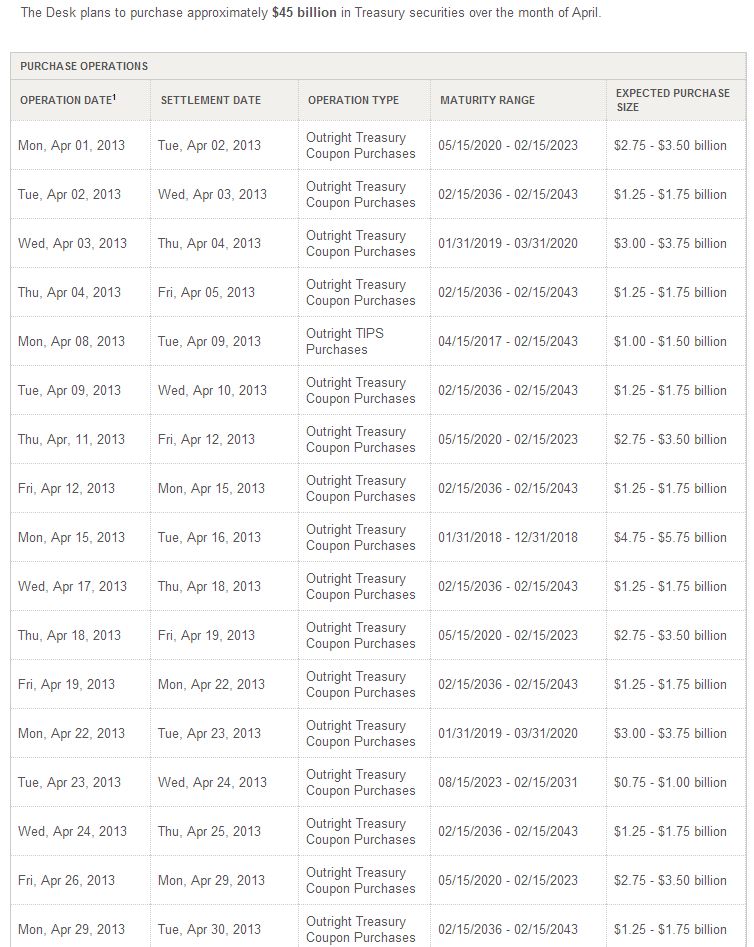The height and width of the screenshot is (947, 754).
Task: Select the Thu, Apr, 11, 2013 operation date
Action: [71, 439]
